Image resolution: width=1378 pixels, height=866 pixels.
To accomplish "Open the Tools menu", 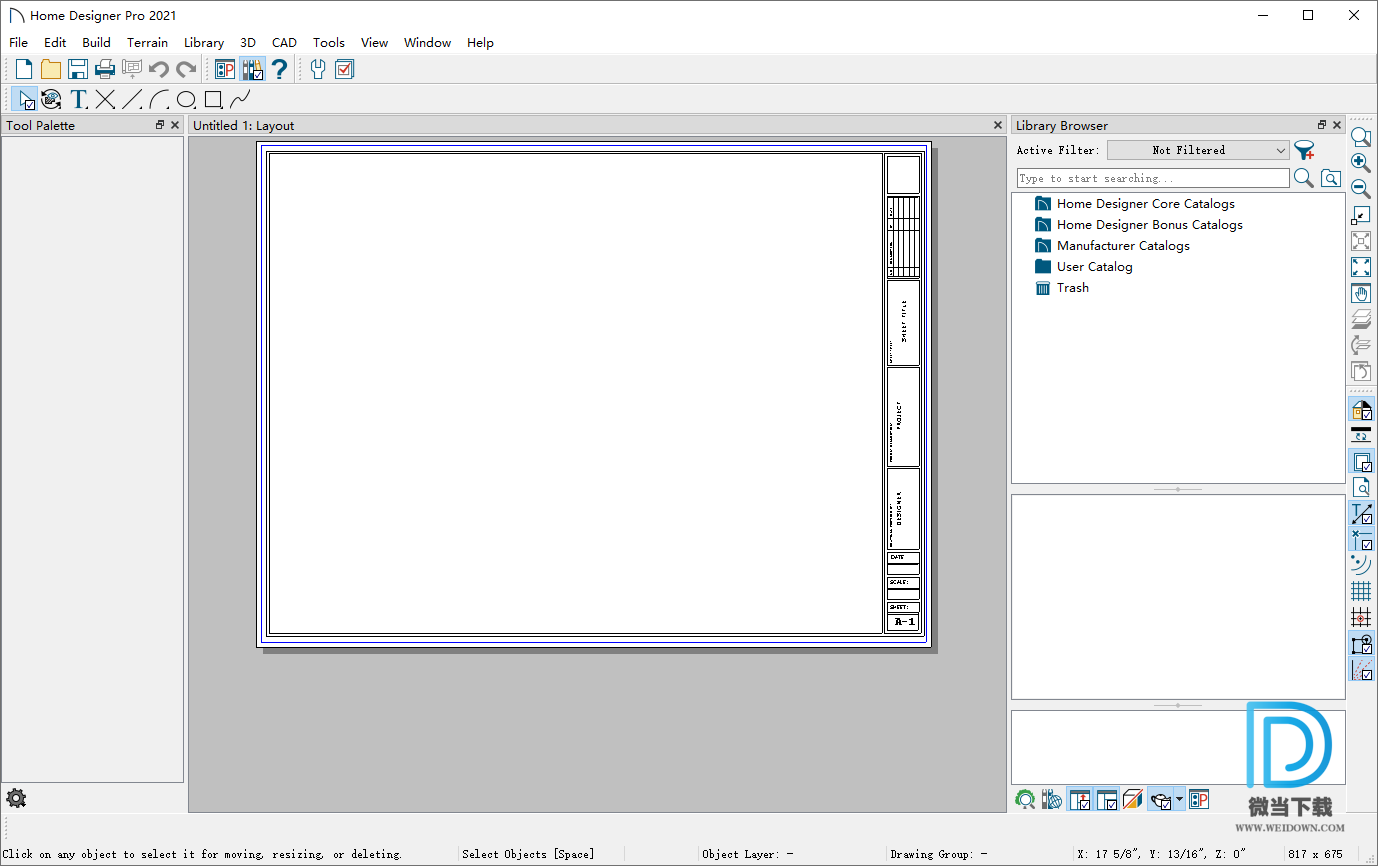I will point(328,42).
